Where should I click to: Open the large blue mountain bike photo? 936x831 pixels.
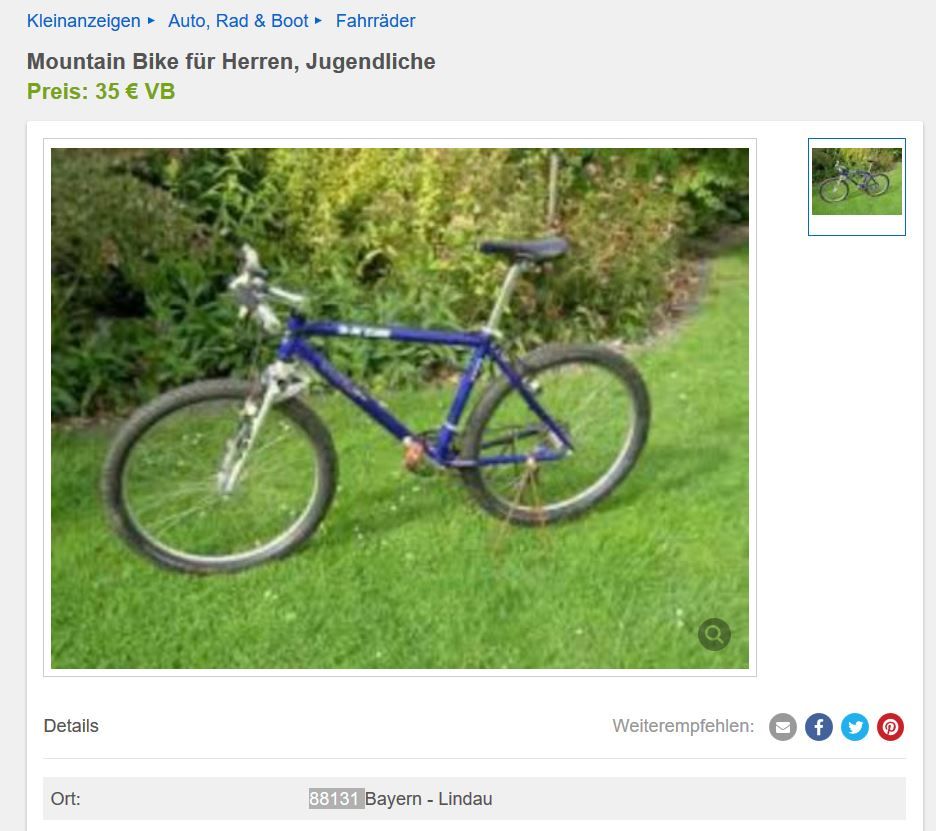400,408
